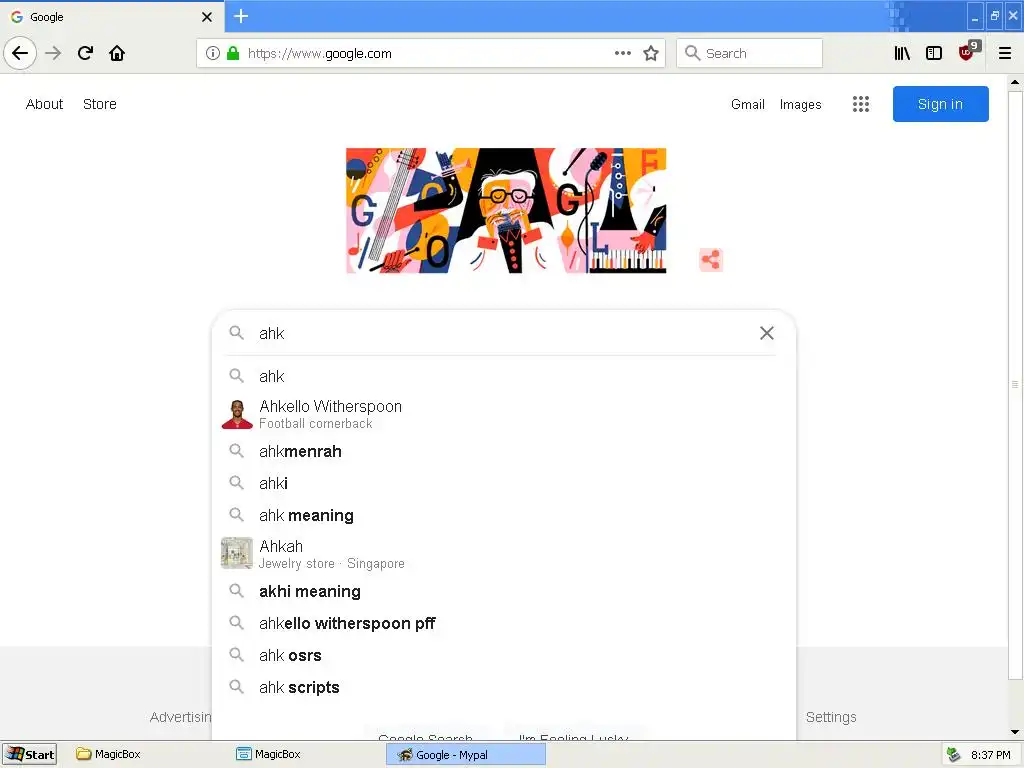Open the browser home page icon
Image resolution: width=1024 pixels, height=768 pixels.
click(117, 53)
